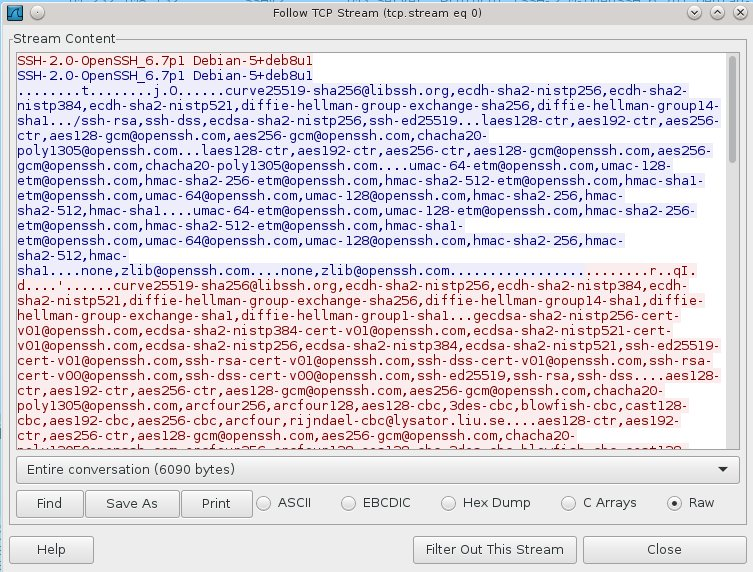Select the C Arrays display format
Screen dimensions: 753x572
[599, 503]
